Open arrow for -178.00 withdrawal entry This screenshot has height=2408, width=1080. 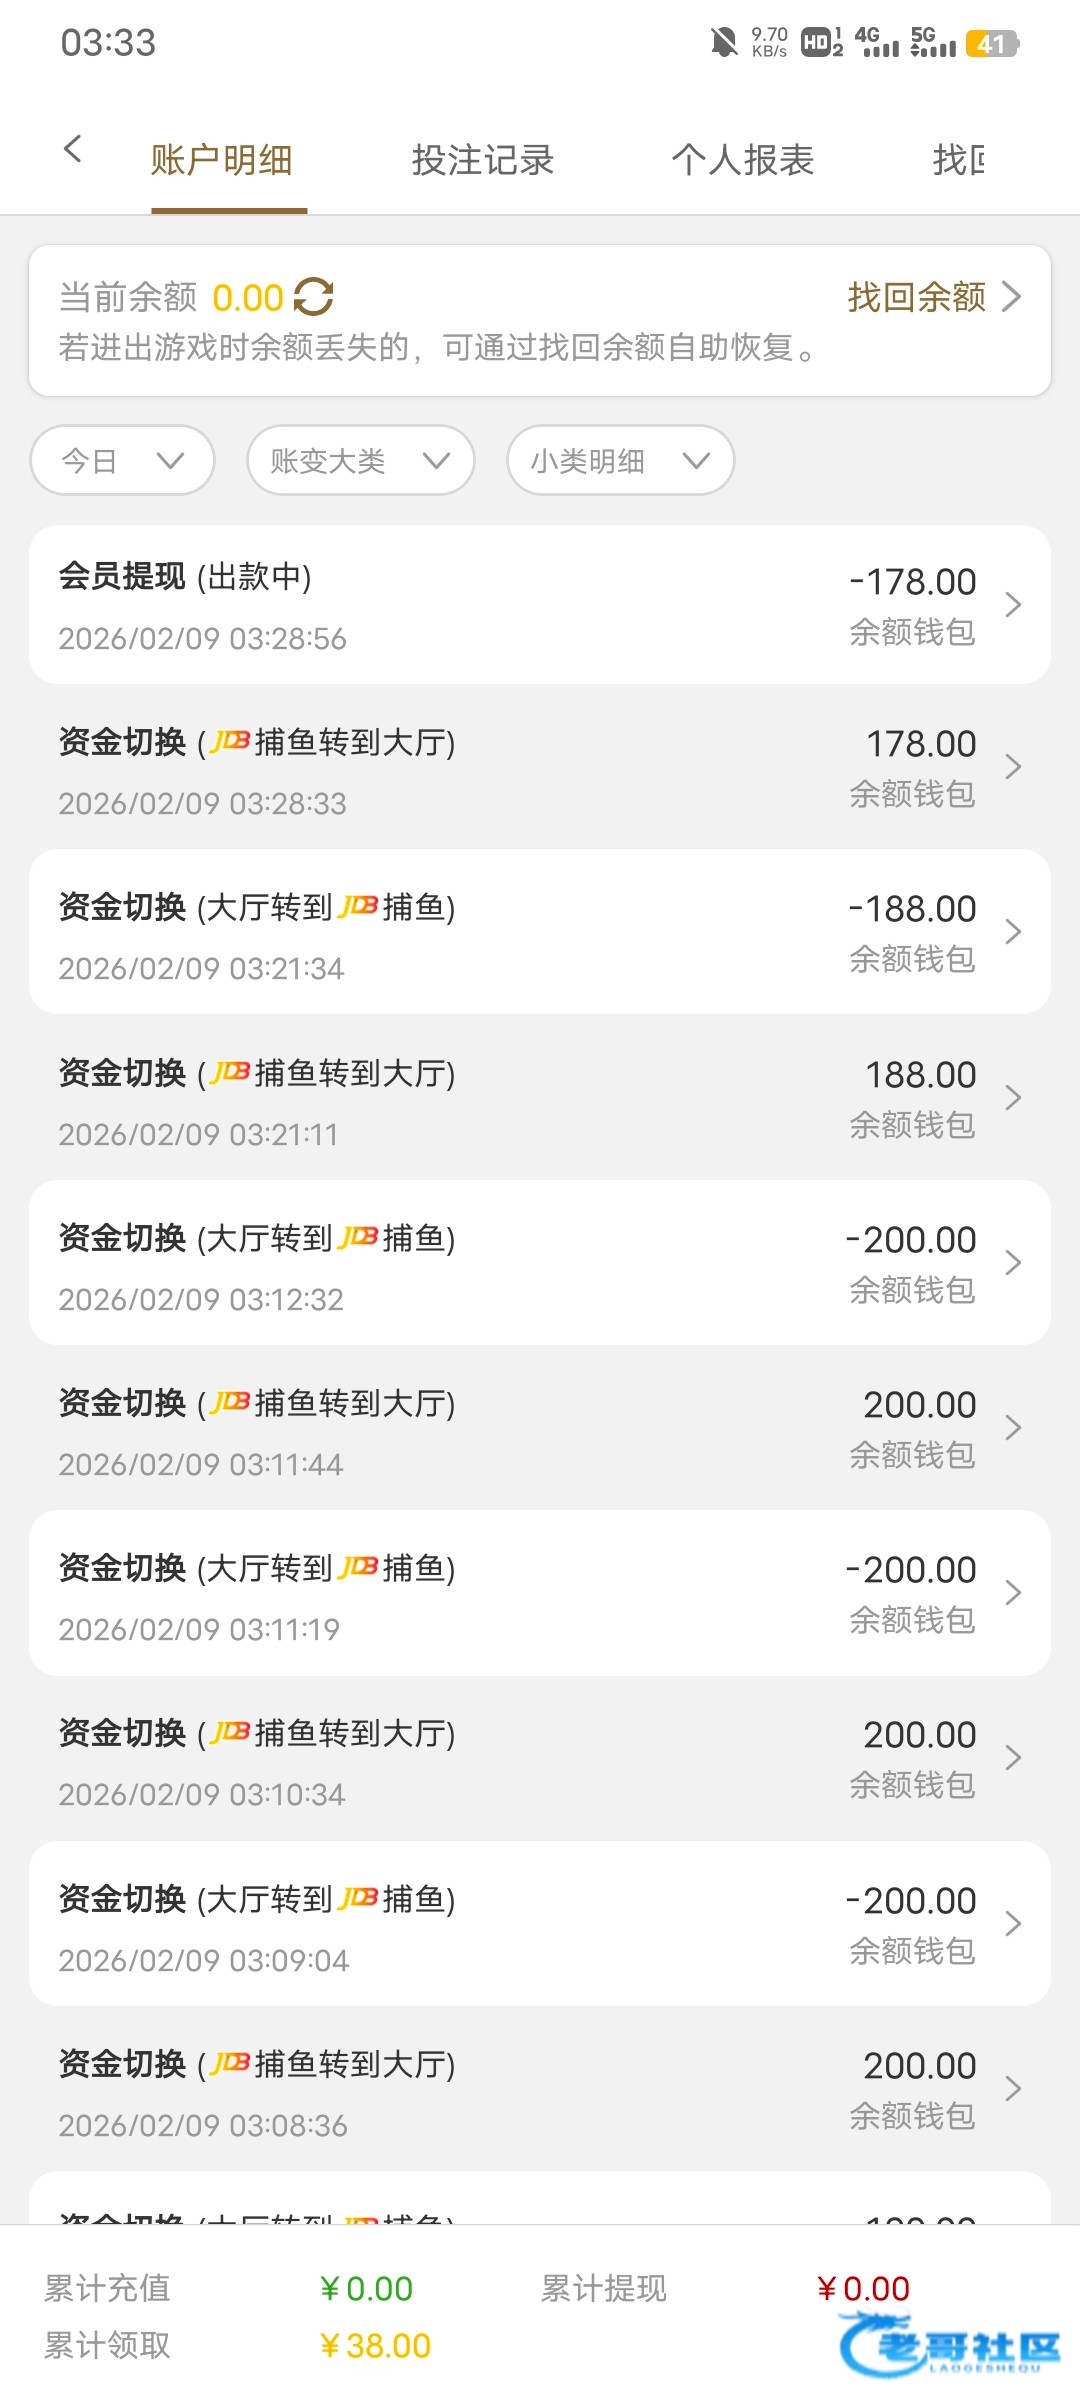[1013, 605]
